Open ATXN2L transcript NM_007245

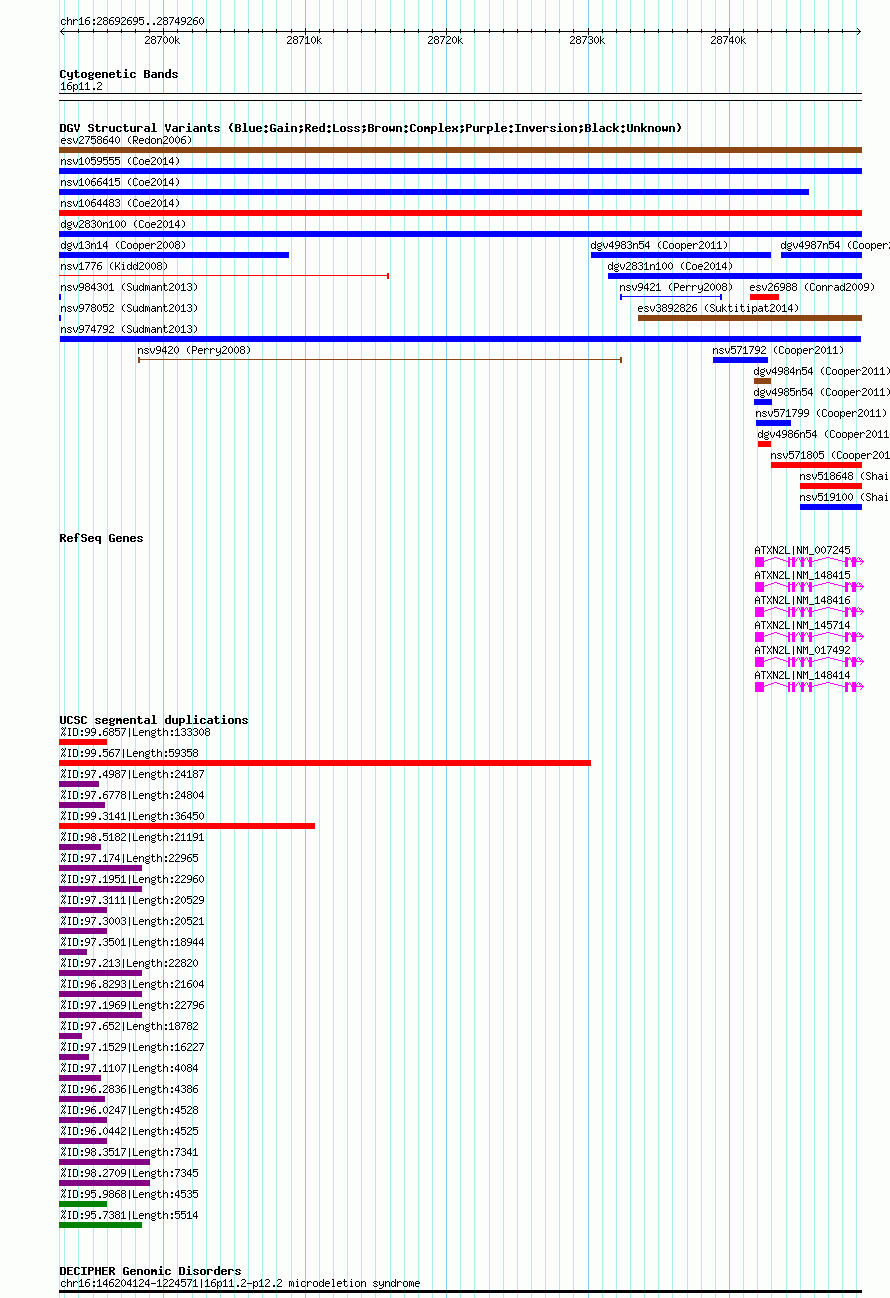coord(808,562)
